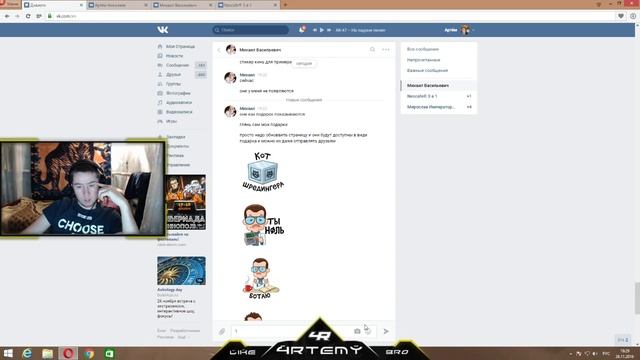
Task: Switch to the Михаил Васильевич browser tab
Action: pyautogui.click(x=182, y=5)
